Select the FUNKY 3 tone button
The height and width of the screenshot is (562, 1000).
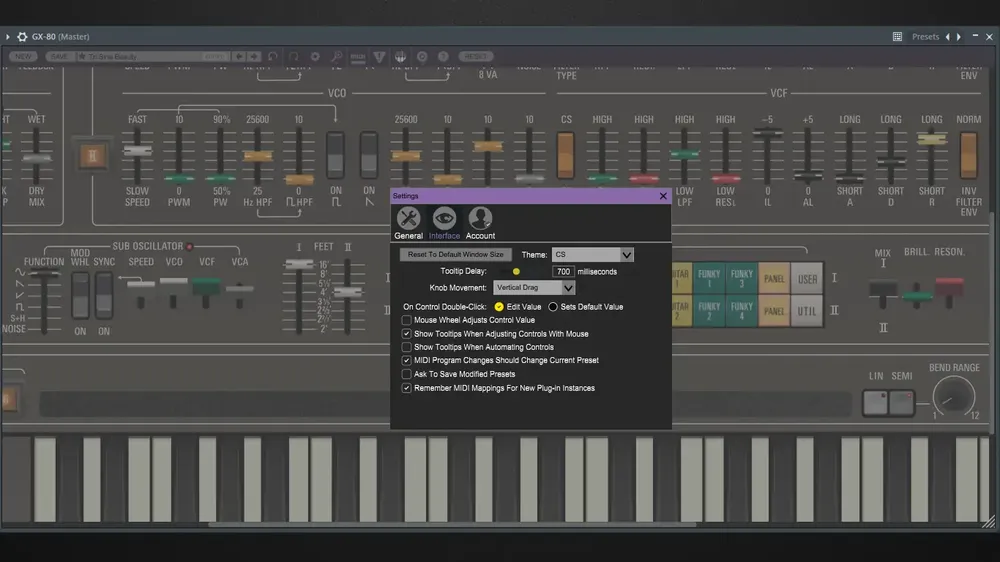click(x=742, y=279)
